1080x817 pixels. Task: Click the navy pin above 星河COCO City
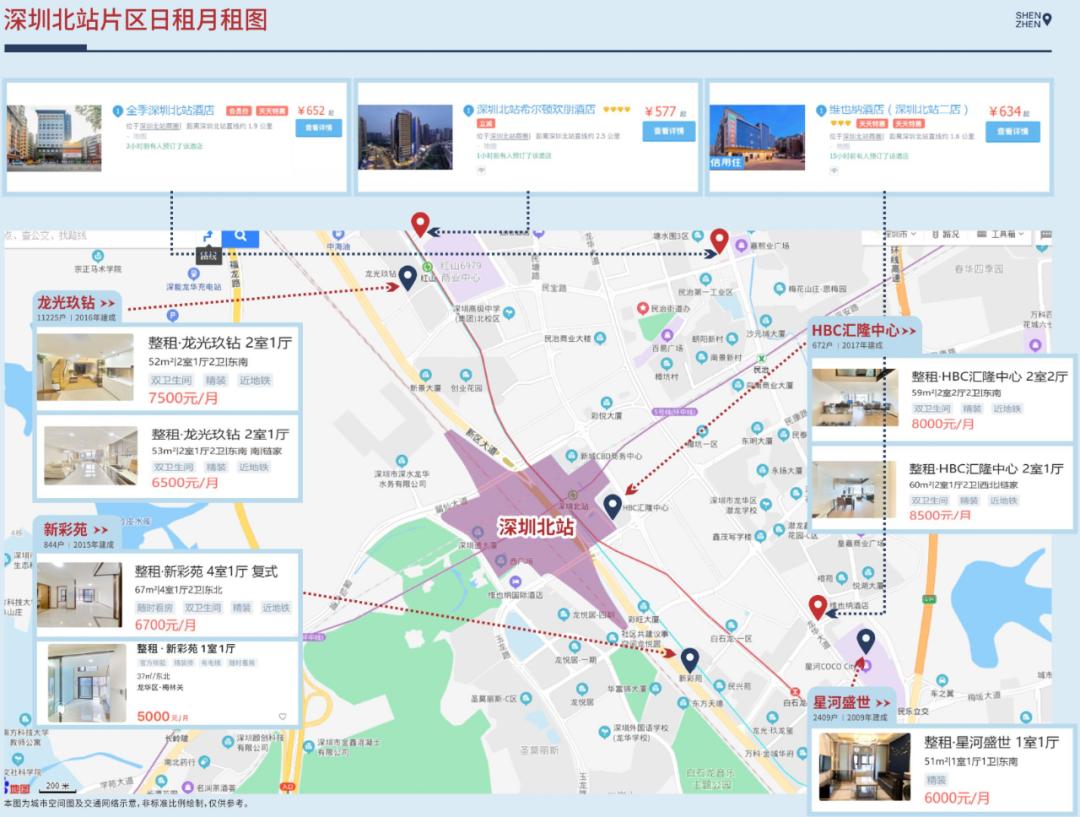[x=866, y=640]
